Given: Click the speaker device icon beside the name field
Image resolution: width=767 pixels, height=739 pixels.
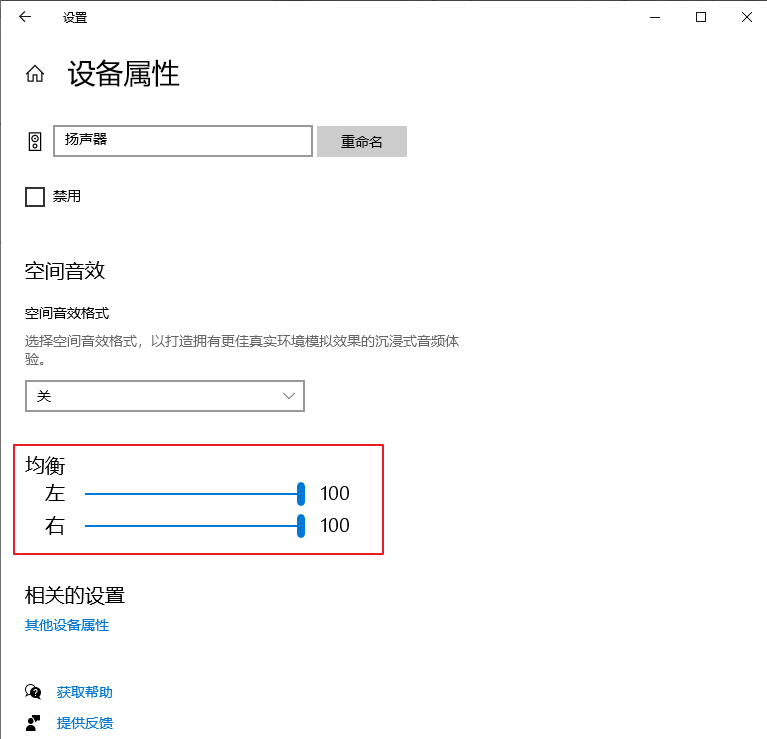Looking at the screenshot, I should tap(35, 141).
